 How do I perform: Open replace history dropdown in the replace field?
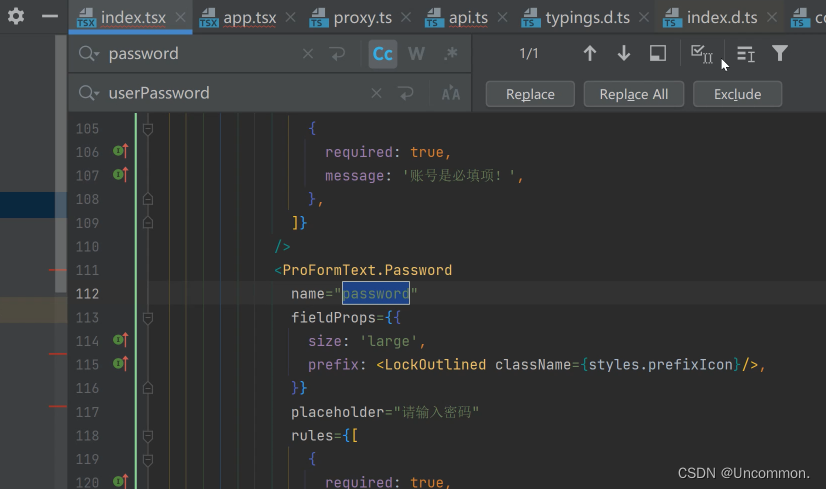point(88,93)
